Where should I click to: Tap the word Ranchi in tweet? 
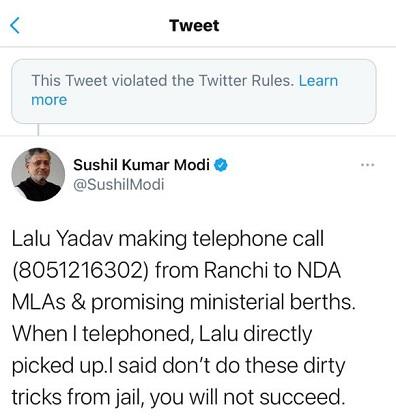point(236,270)
